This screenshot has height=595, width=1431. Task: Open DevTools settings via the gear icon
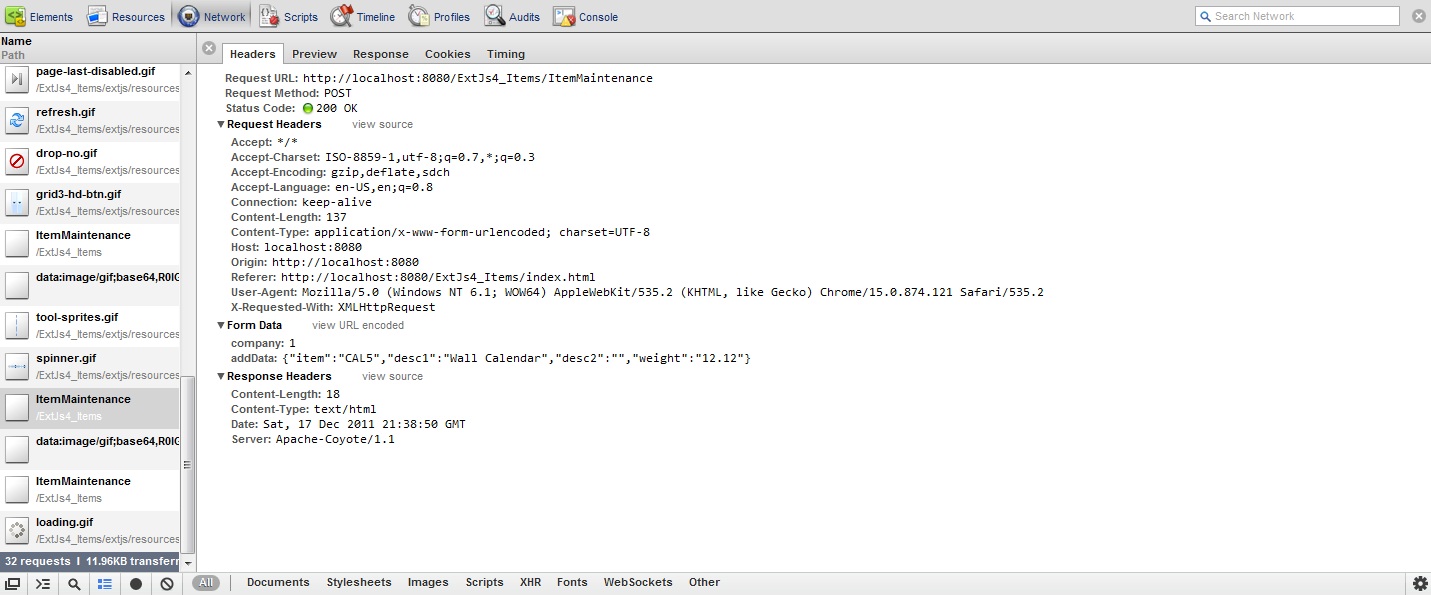(x=1419, y=581)
